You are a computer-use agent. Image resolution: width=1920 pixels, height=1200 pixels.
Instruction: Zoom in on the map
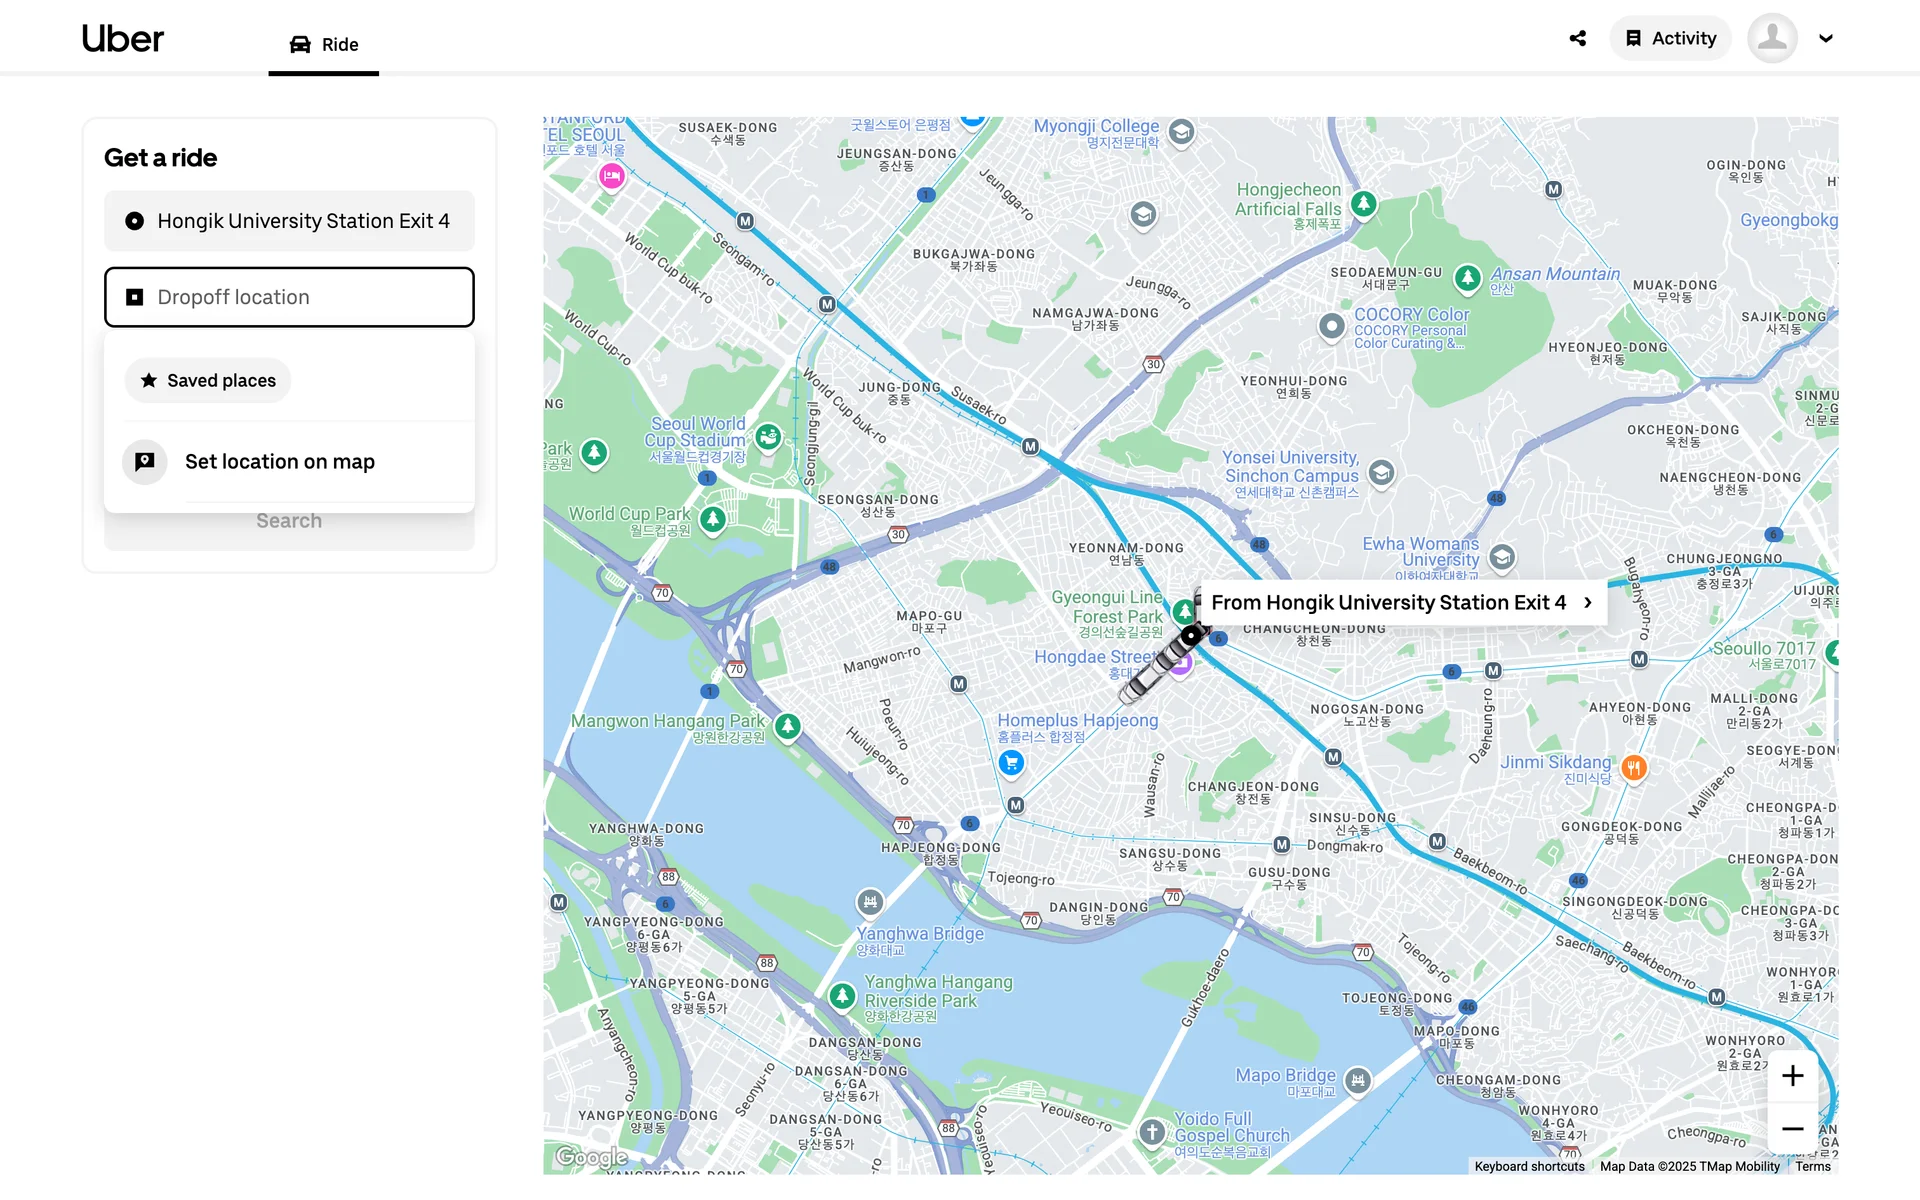pos(1792,1076)
